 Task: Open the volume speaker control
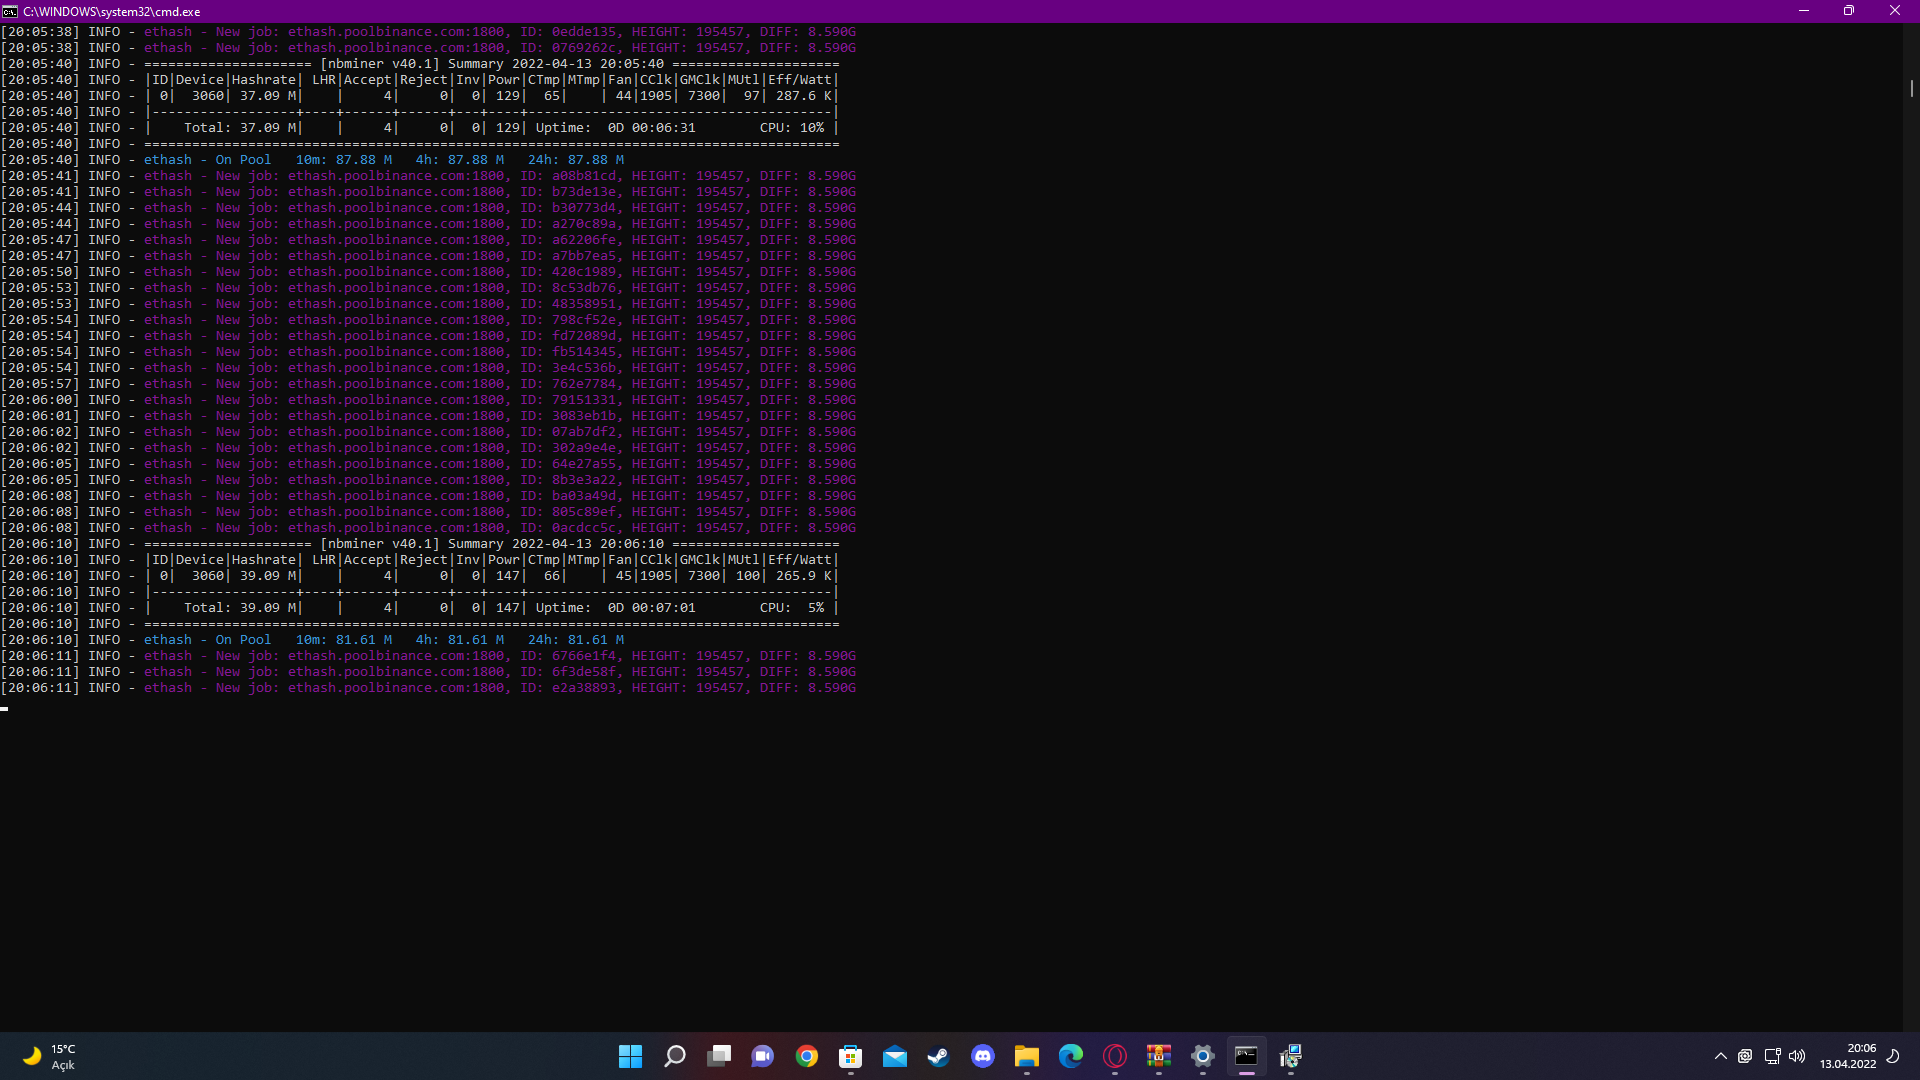click(x=1797, y=1056)
